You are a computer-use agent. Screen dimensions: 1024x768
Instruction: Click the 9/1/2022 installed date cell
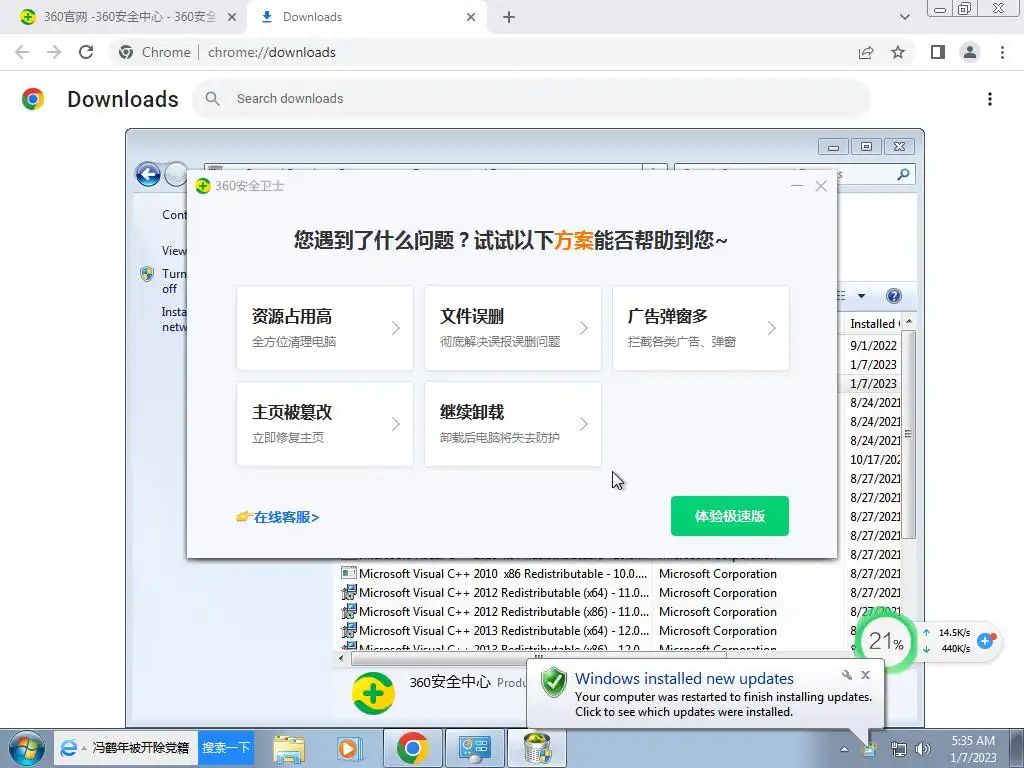point(873,345)
